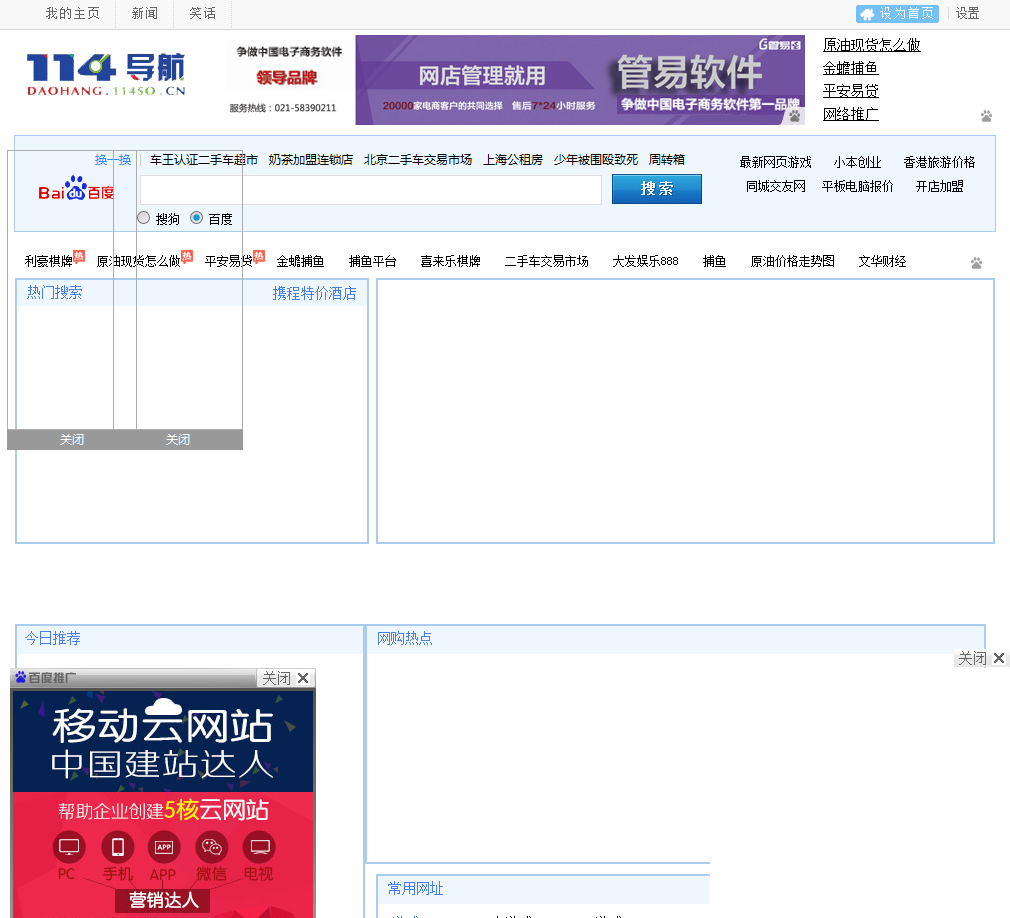Click the 114 导航 site logo
Image resolution: width=1010 pixels, height=918 pixels.
point(106,75)
